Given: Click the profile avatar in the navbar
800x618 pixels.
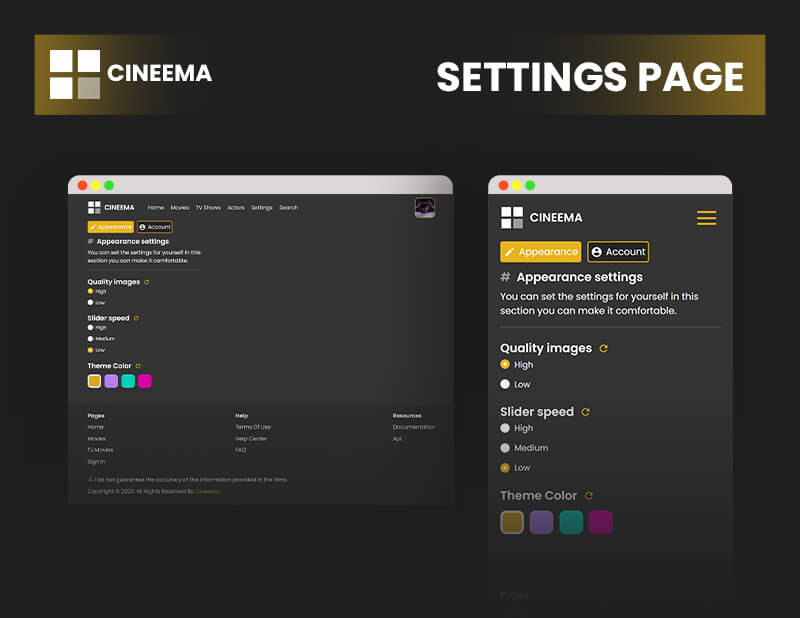Looking at the screenshot, I should [x=424, y=207].
